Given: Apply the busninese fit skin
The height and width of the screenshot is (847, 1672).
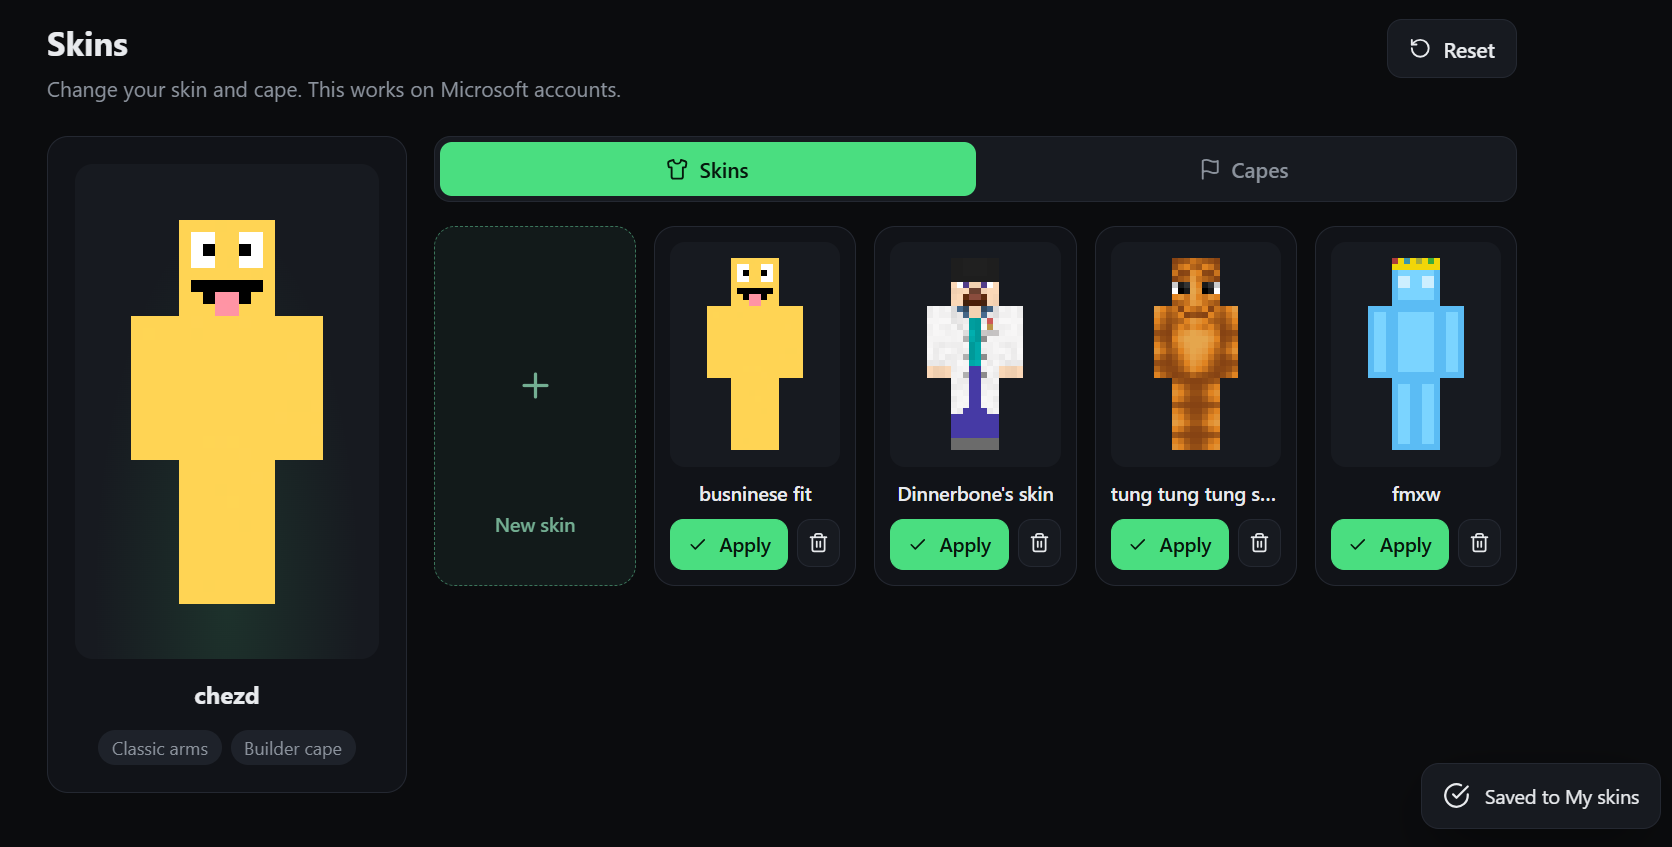Looking at the screenshot, I should tap(729, 545).
